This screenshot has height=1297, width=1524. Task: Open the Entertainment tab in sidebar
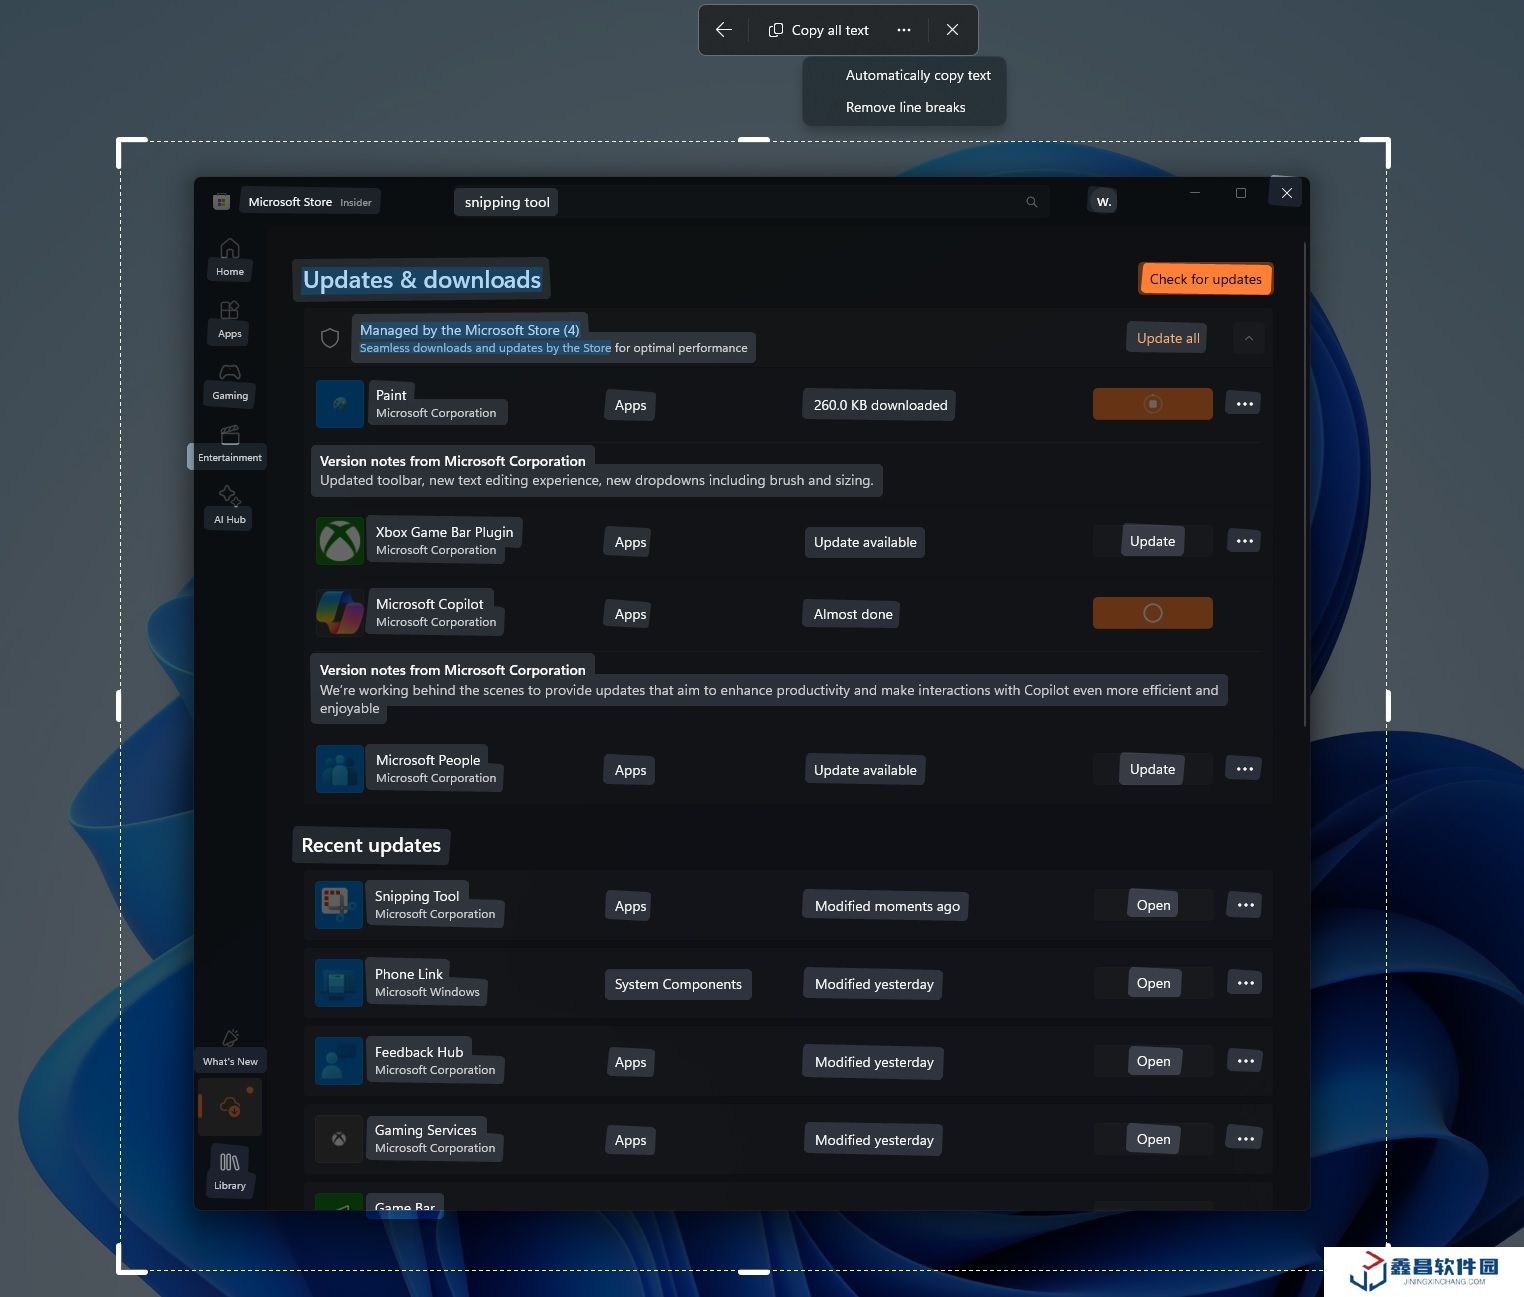pyautogui.click(x=230, y=444)
